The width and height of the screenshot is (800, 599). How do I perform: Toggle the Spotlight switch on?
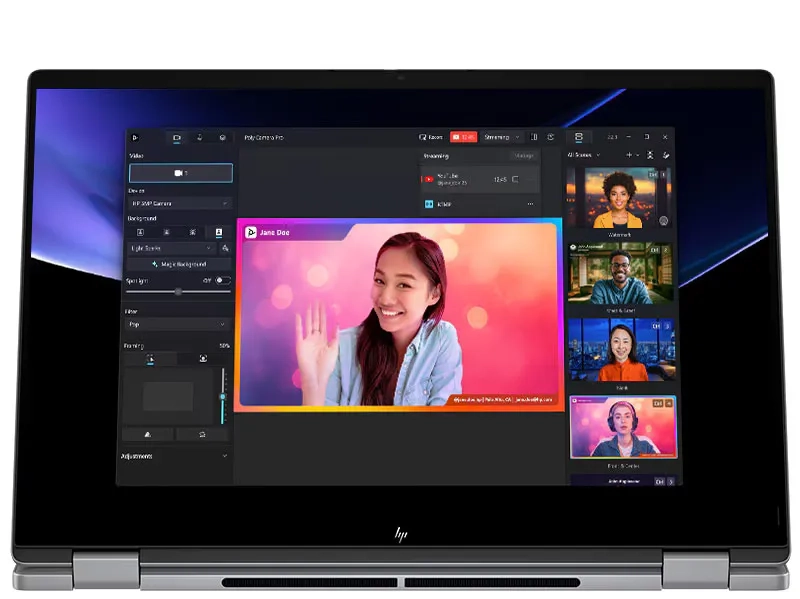[222, 280]
